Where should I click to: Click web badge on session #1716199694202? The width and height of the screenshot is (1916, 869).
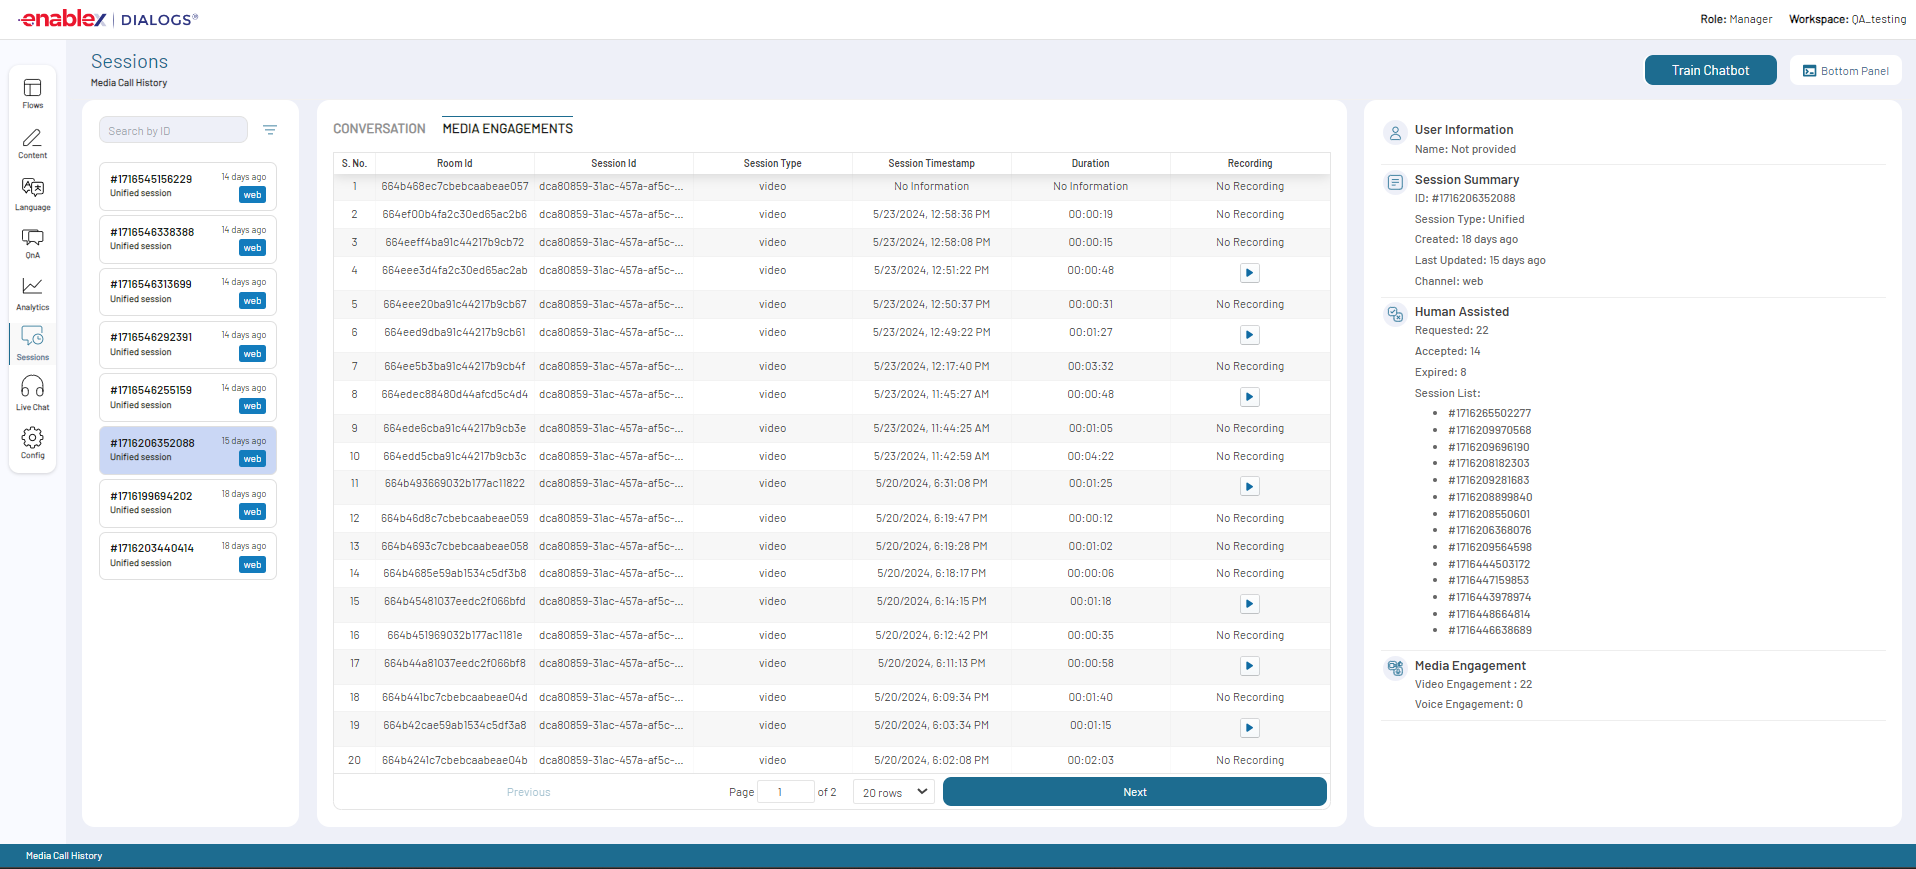pyautogui.click(x=252, y=512)
